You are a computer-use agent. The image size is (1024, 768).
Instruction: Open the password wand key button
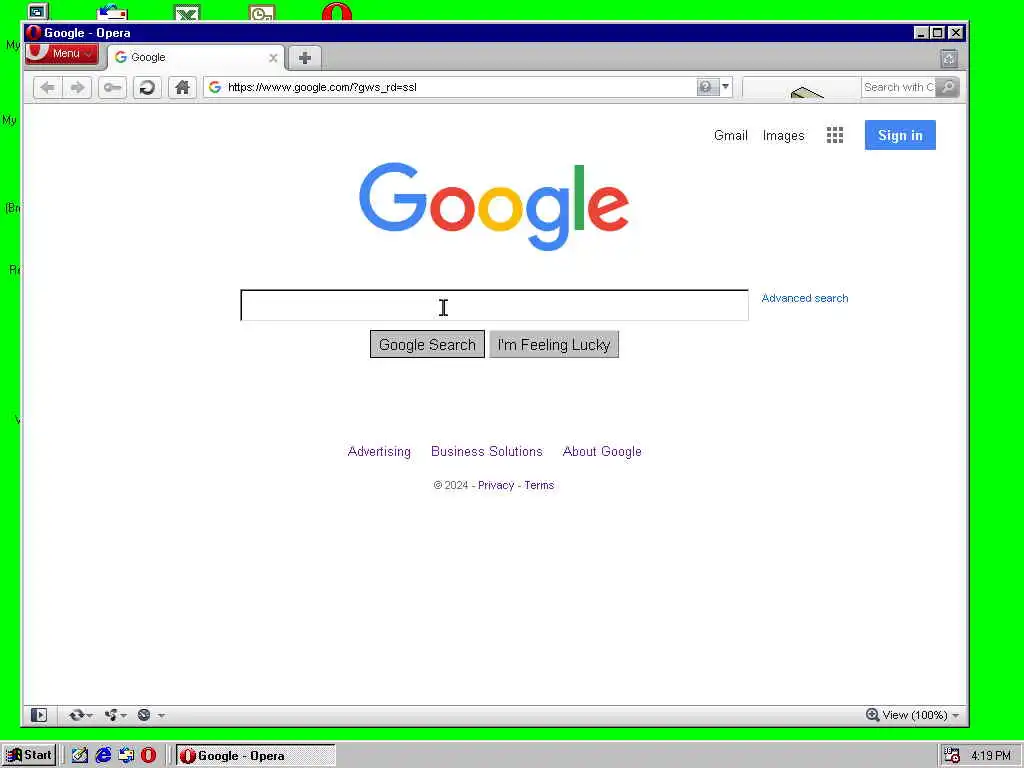112,88
